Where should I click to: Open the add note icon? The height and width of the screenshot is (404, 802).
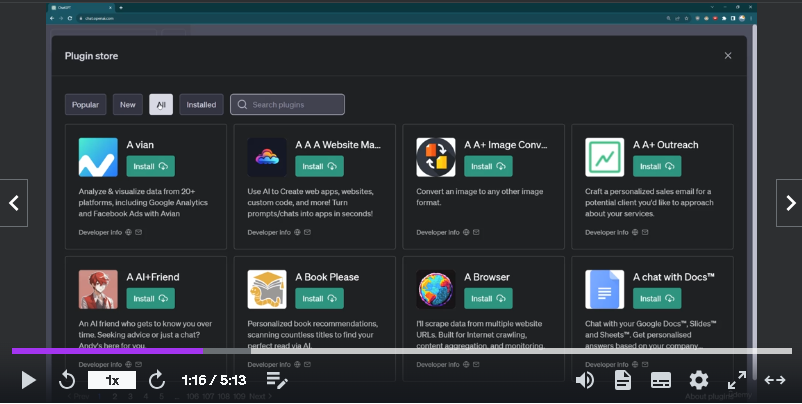pos(277,380)
